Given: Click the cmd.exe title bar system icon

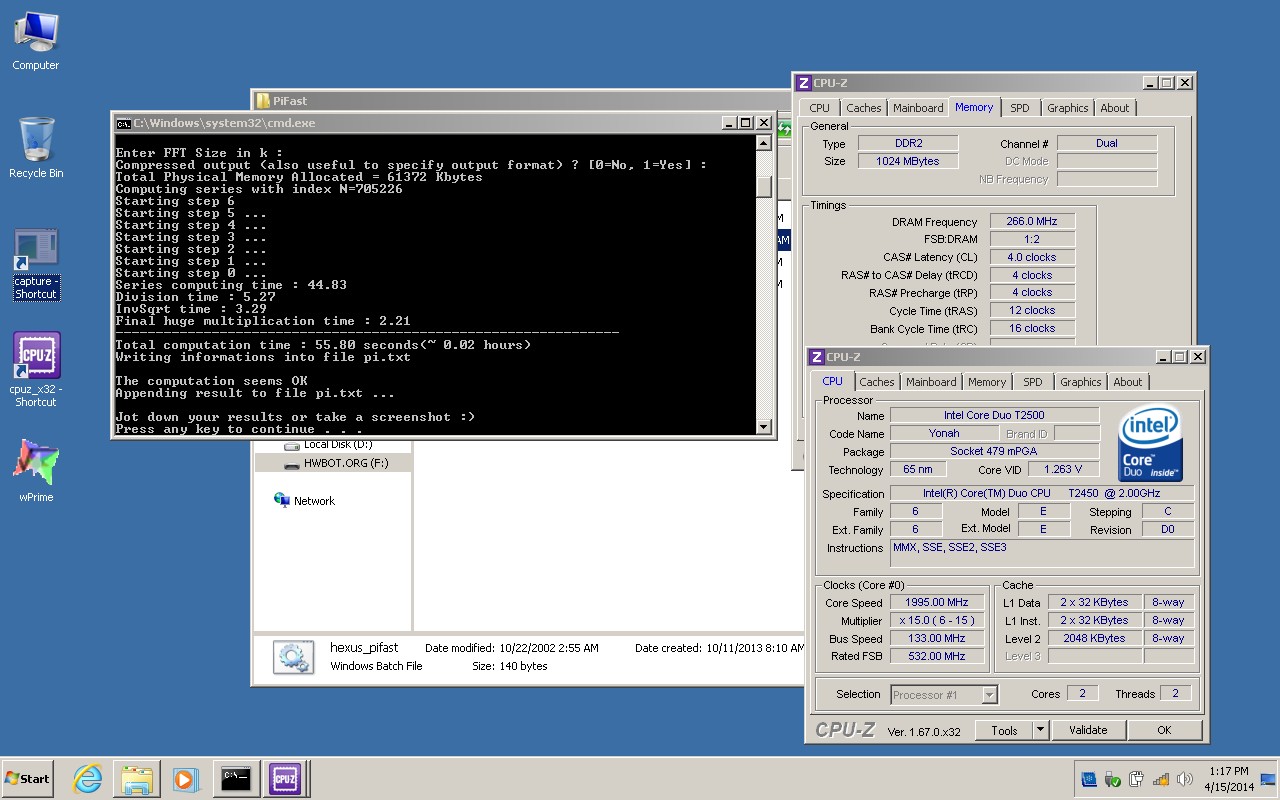Looking at the screenshot, I should 123,123.
